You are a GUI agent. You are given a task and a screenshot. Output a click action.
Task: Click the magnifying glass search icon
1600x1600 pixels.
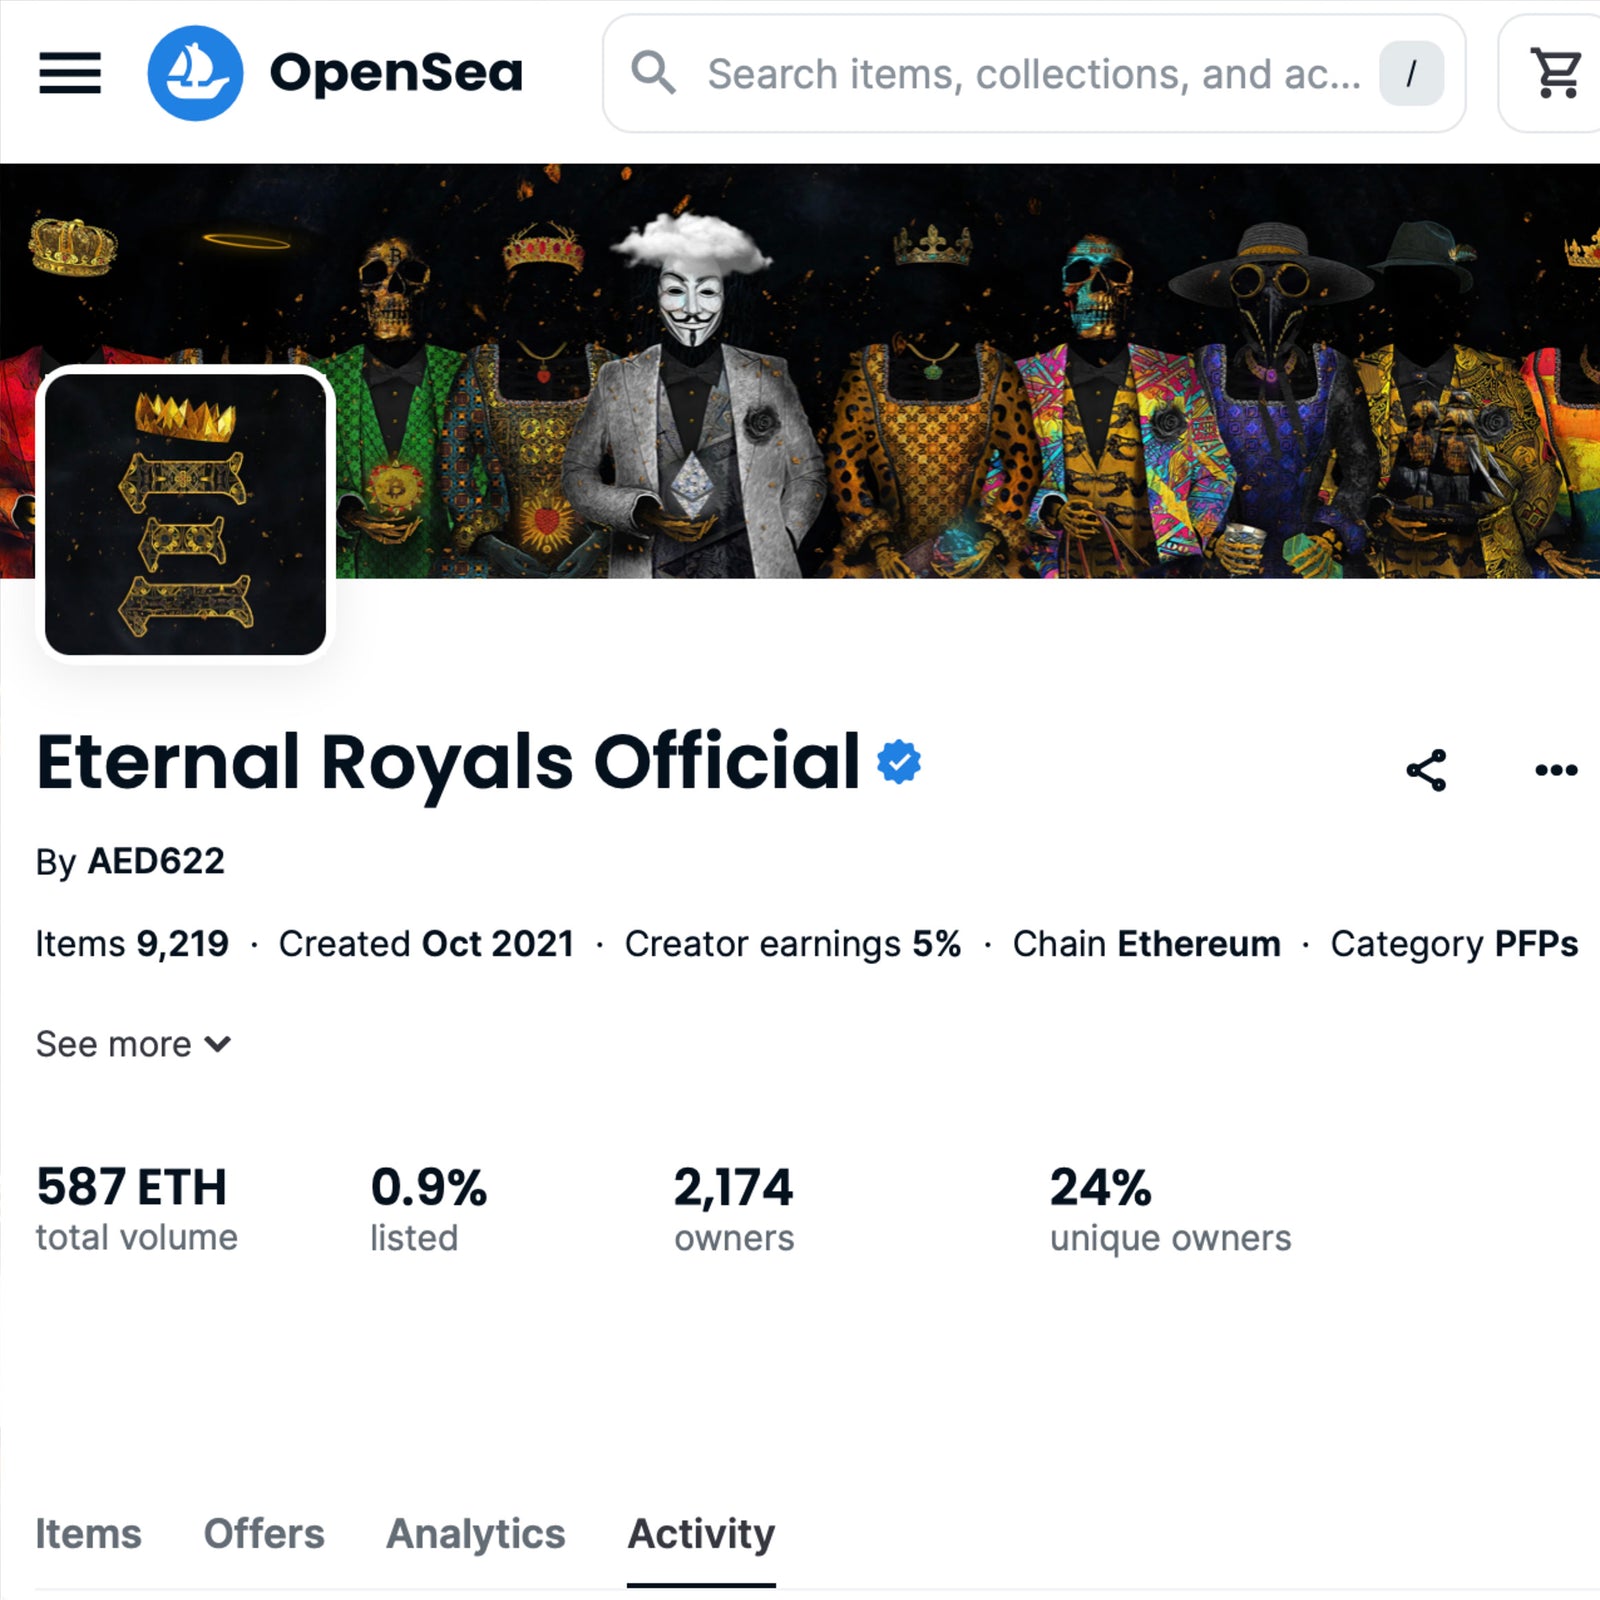point(653,73)
